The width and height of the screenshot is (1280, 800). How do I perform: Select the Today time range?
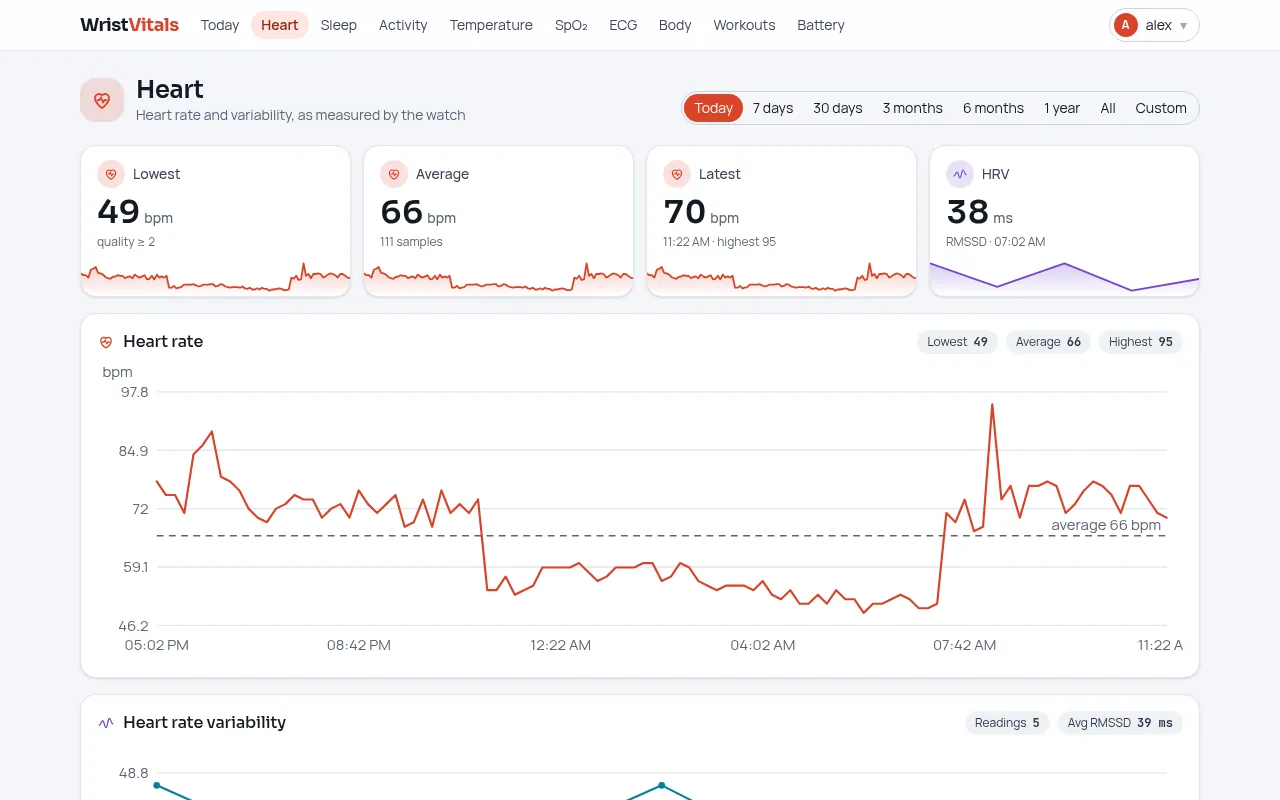[713, 108]
